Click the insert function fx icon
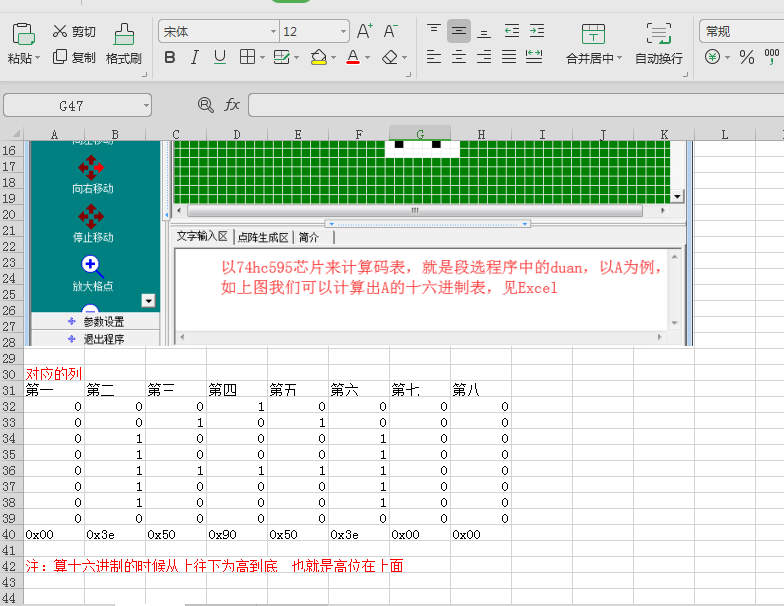 tap(232, 105)
